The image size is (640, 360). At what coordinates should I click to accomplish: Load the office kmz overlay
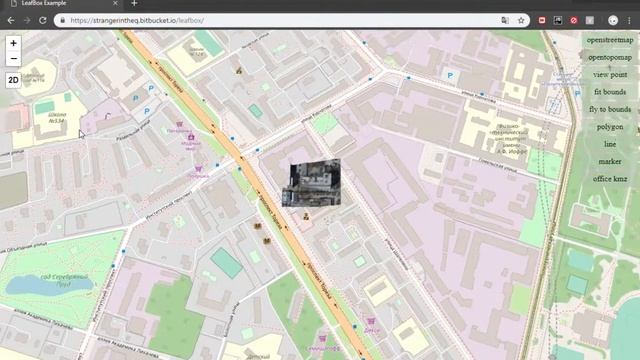pos(610,179)
